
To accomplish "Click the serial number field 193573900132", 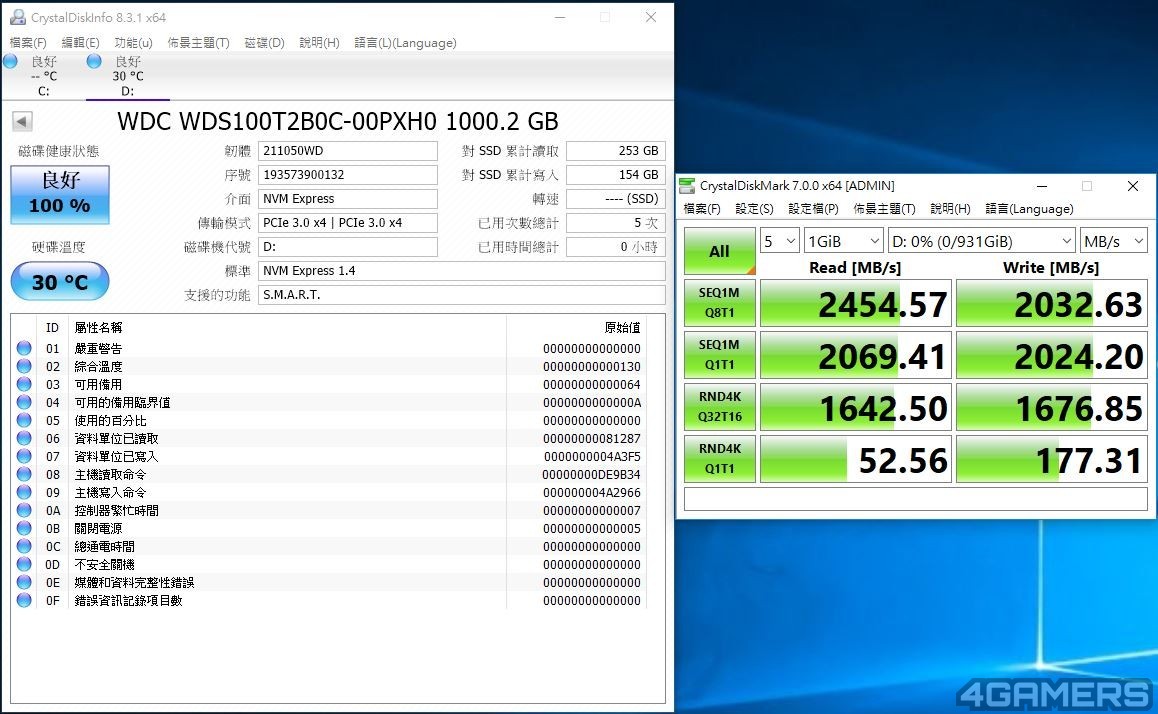I will tap(347, 174).
